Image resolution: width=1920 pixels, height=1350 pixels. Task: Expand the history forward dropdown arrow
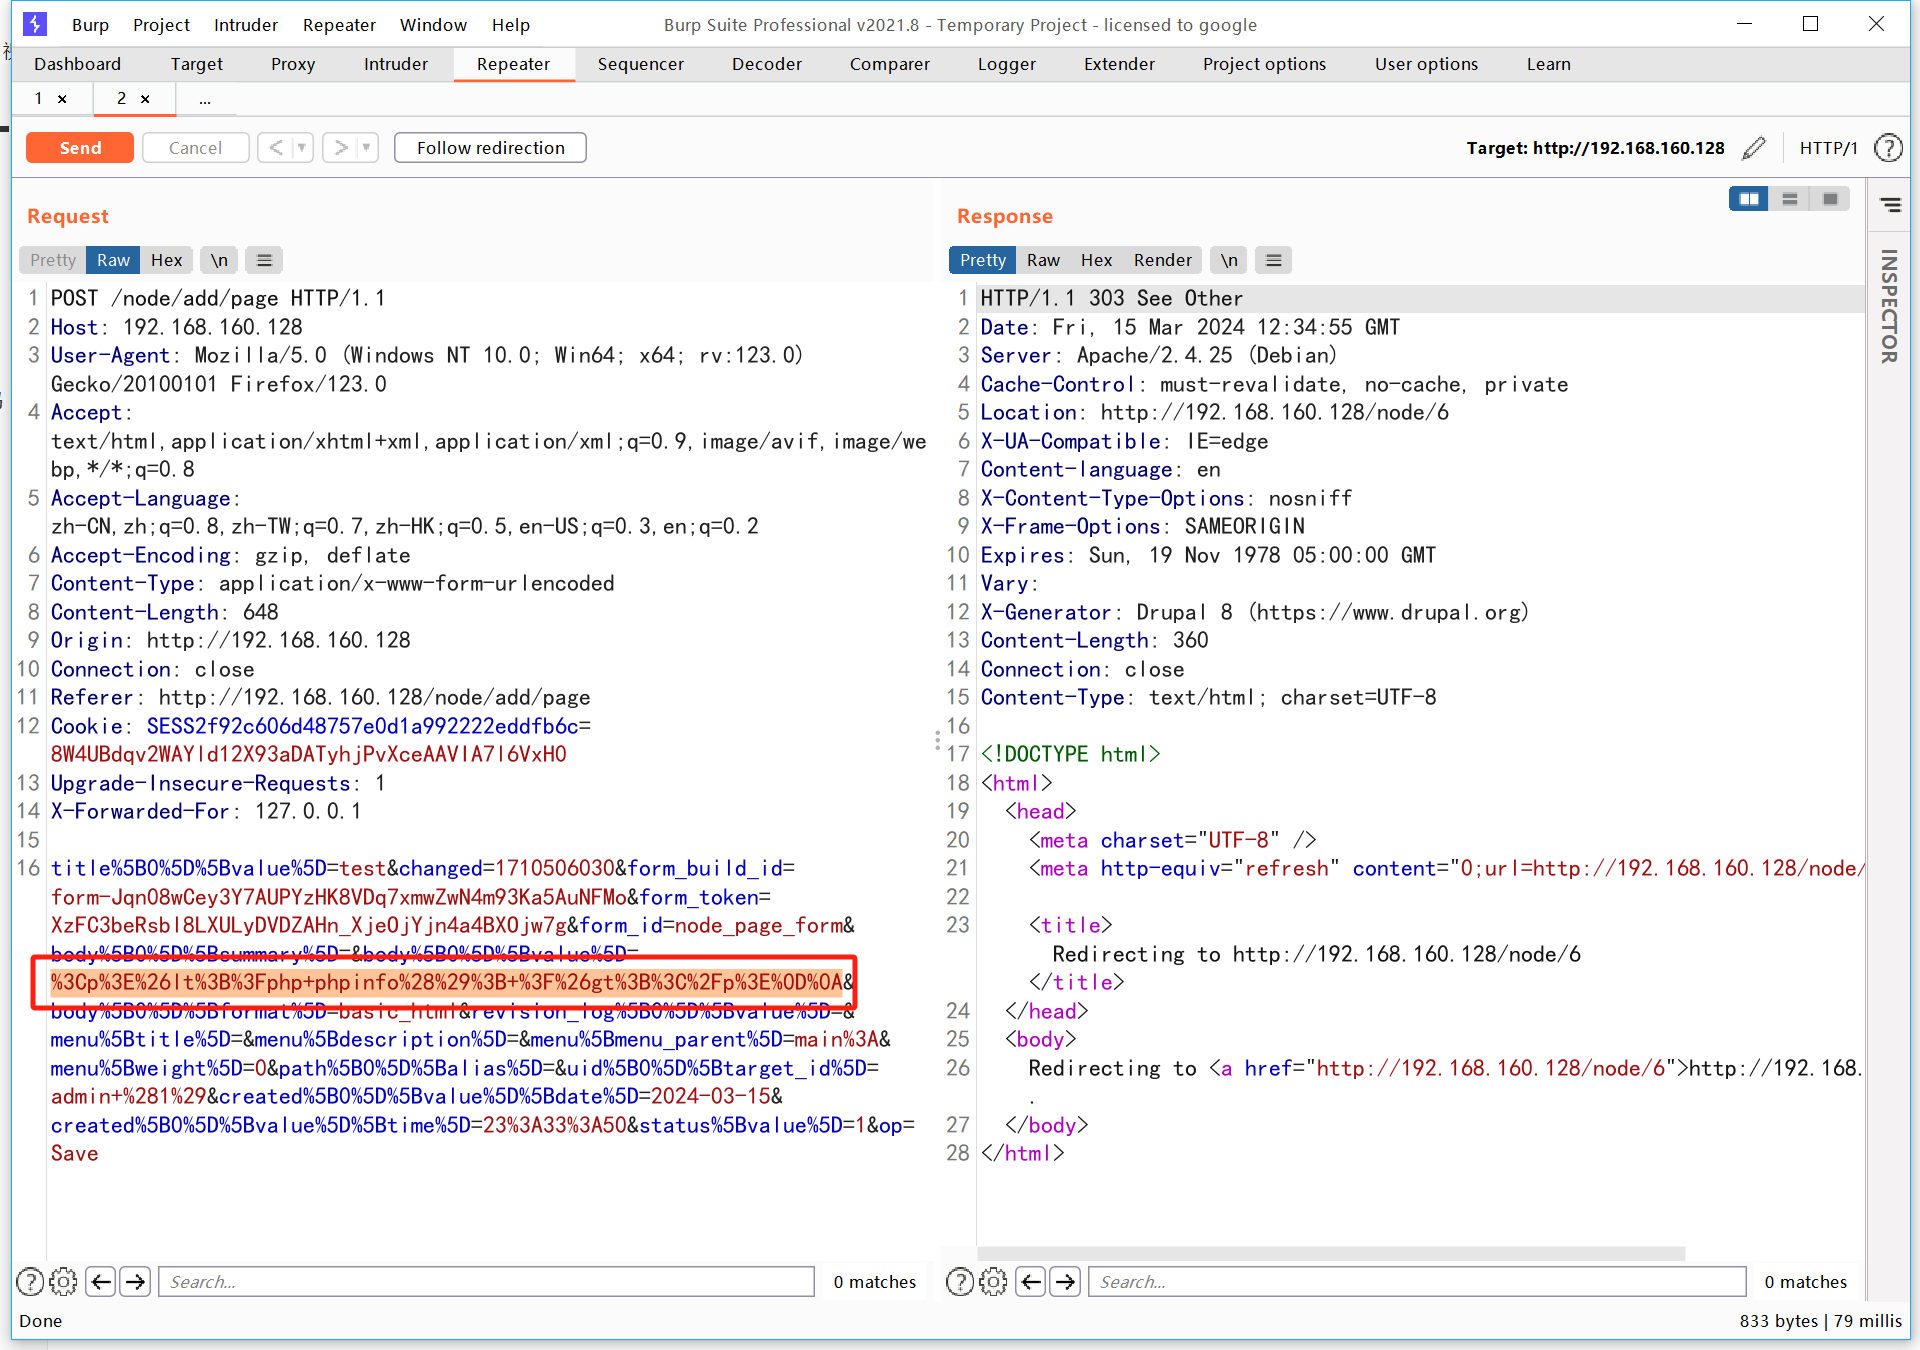coord(366,148)
